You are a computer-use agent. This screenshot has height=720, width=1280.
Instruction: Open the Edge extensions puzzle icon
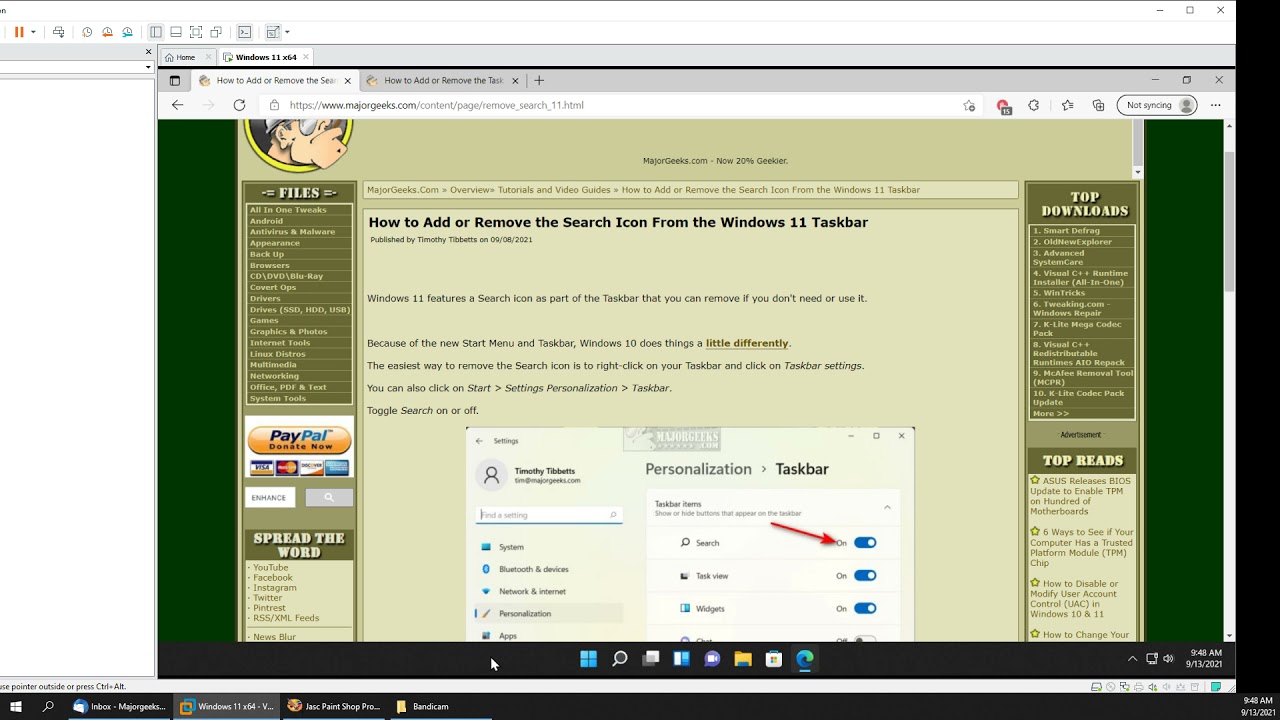tap(1034, 105)
